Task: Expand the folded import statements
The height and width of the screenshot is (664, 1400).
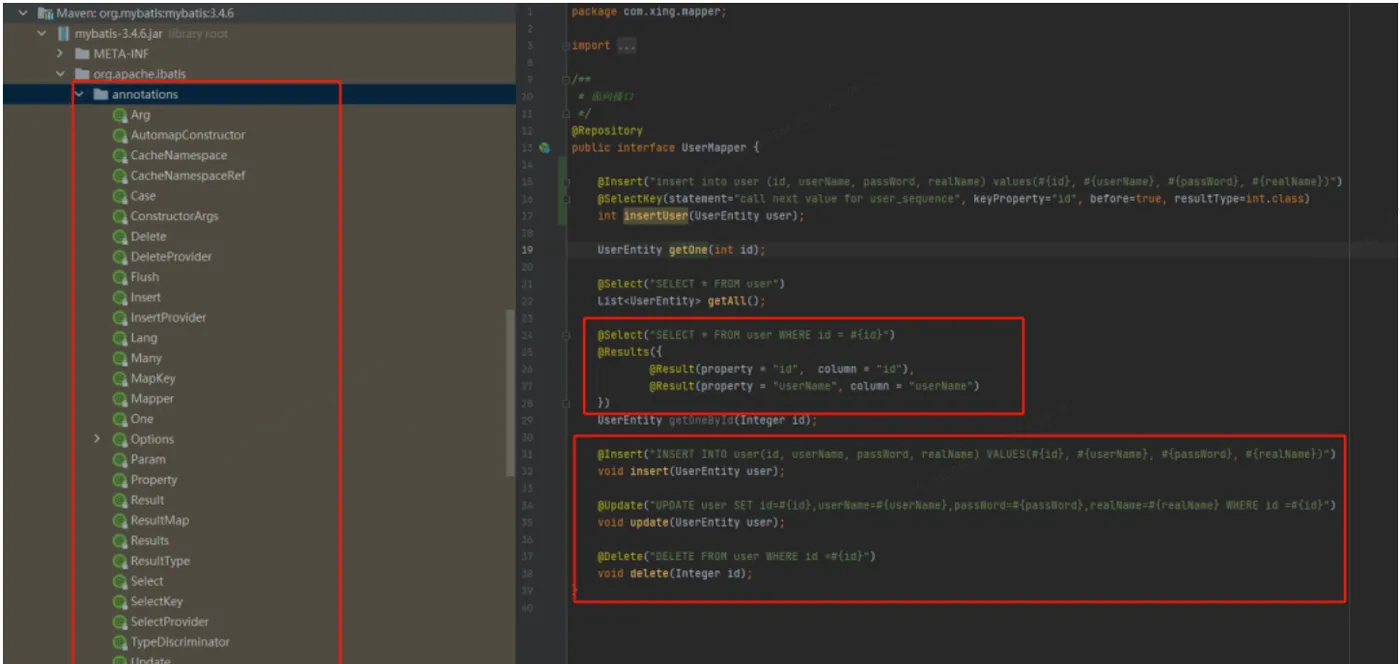Action: click(x=627, y=46)
